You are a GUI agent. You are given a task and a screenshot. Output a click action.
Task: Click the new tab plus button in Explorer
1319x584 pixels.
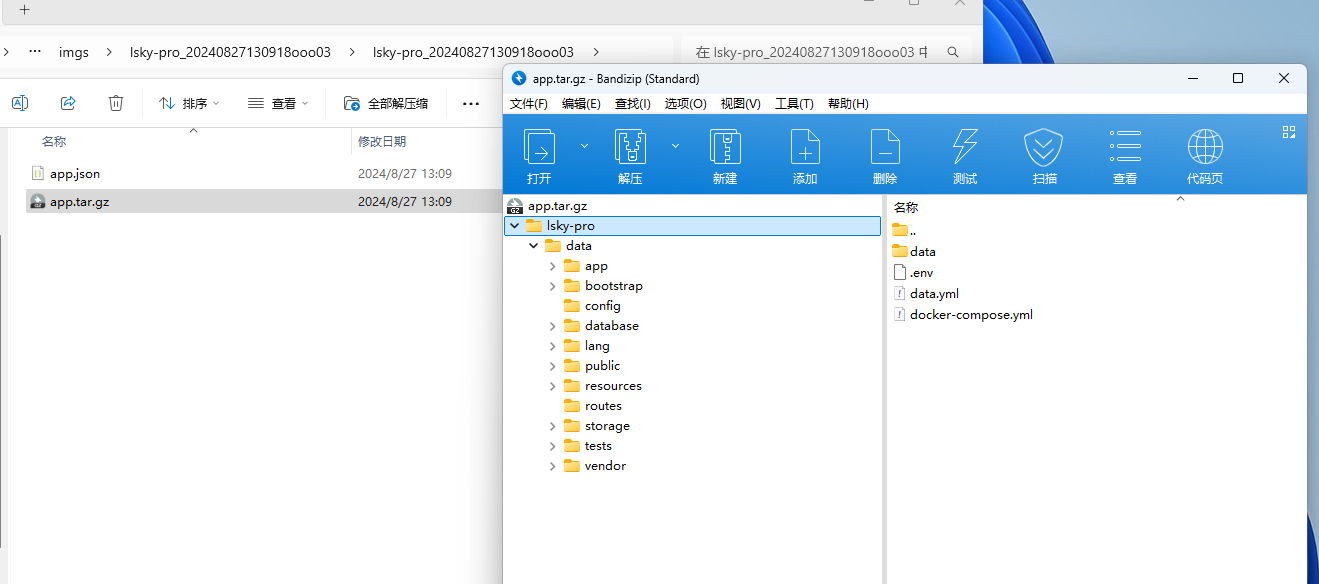tap(25, 9)
